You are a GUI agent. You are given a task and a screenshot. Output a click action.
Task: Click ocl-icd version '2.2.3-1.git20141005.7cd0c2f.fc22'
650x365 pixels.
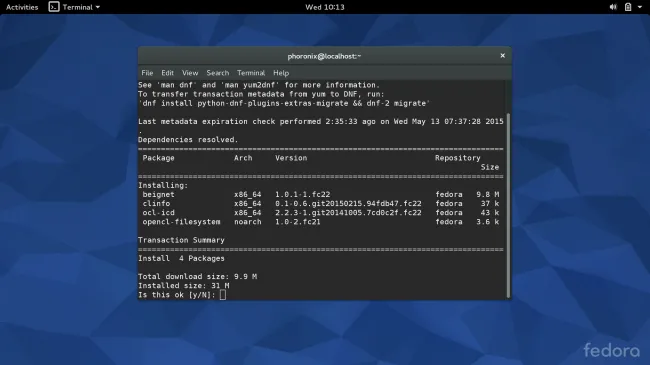coord(348,212)
